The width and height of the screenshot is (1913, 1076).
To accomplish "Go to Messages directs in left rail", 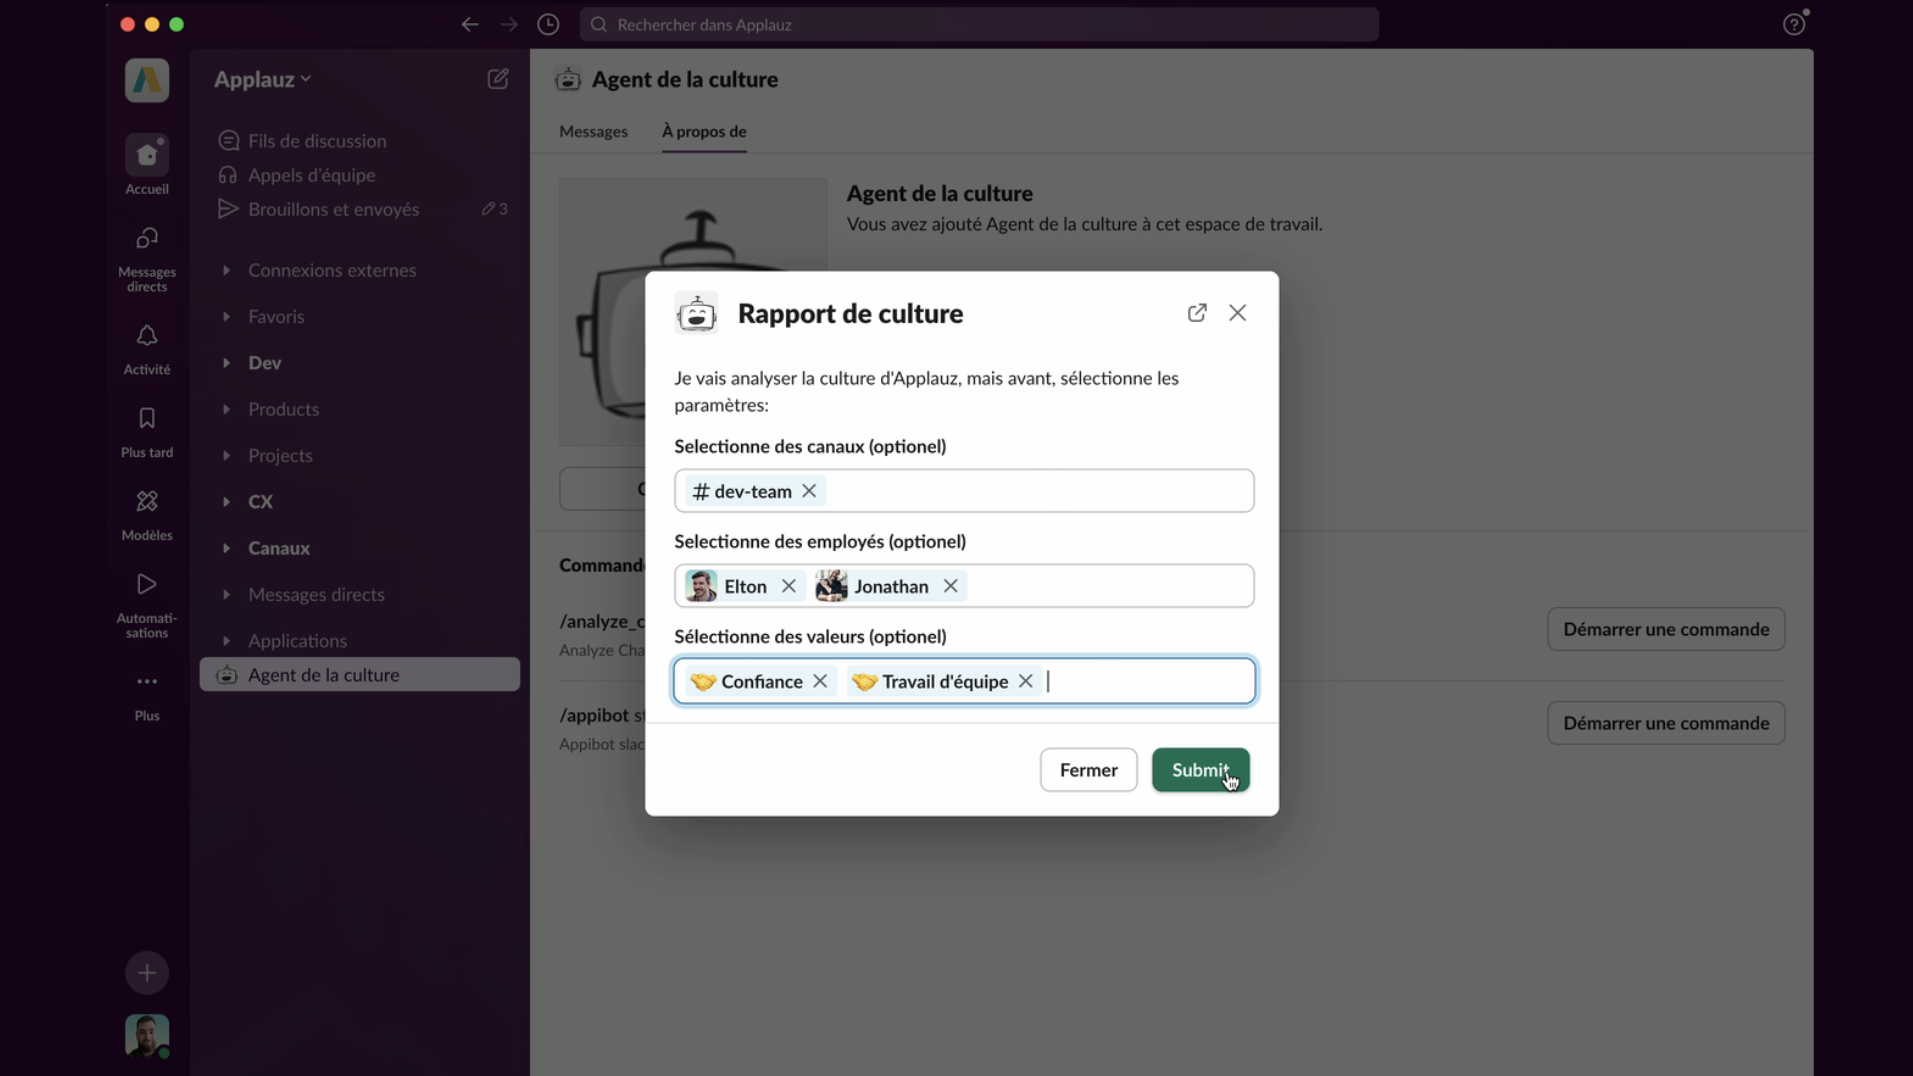I will pyautogui.click(x=147, y=240).
